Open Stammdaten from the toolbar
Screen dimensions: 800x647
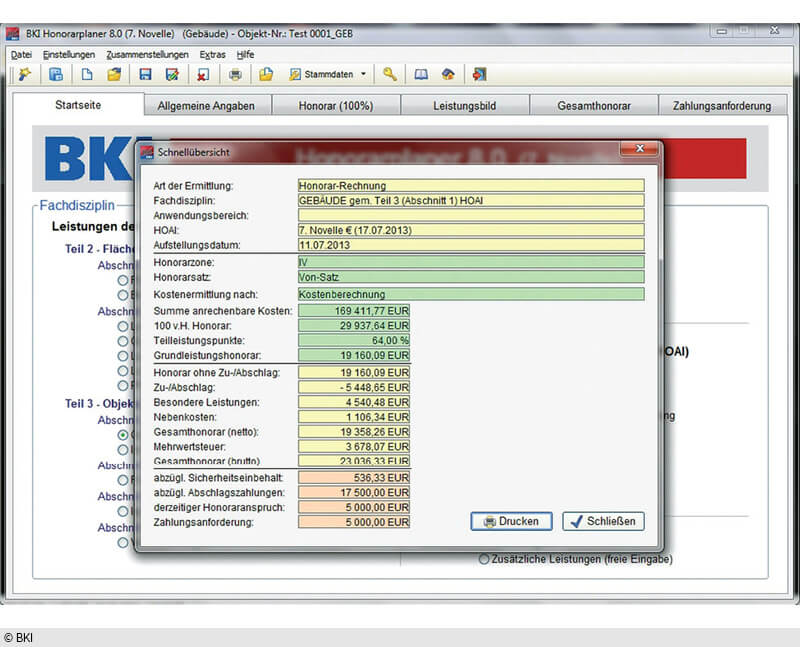coord(321,74)
